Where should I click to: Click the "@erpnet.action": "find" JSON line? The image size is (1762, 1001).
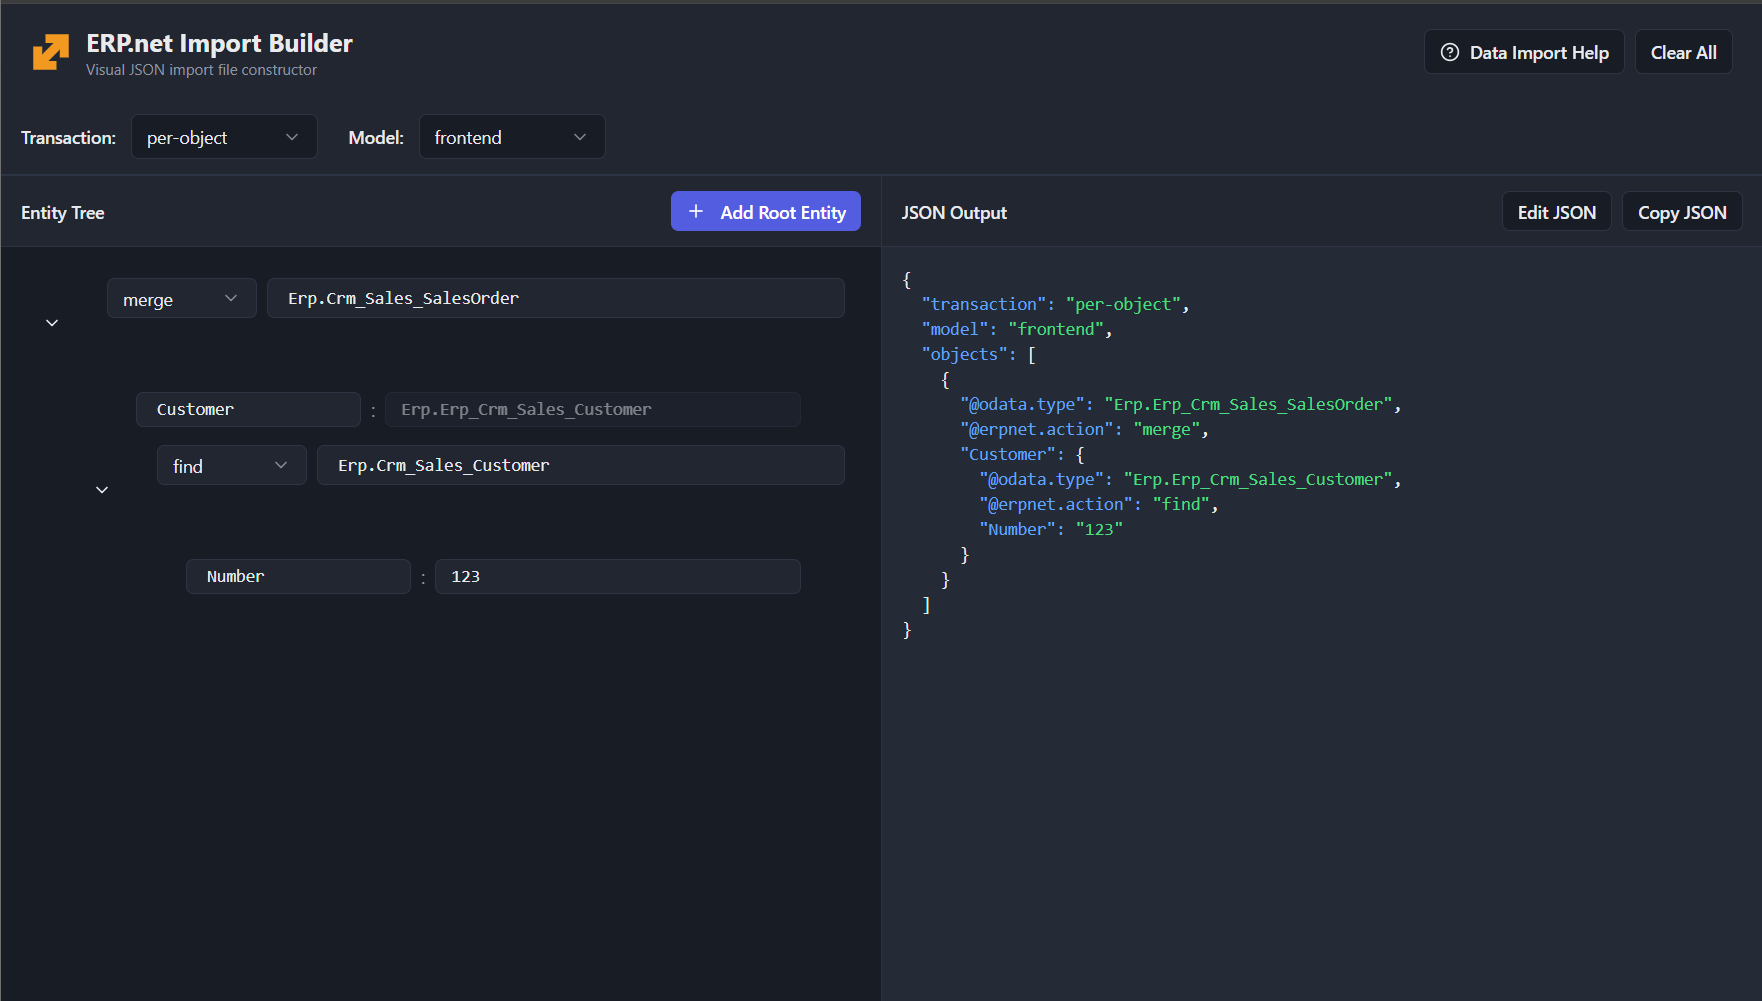tap(1099, 504)
